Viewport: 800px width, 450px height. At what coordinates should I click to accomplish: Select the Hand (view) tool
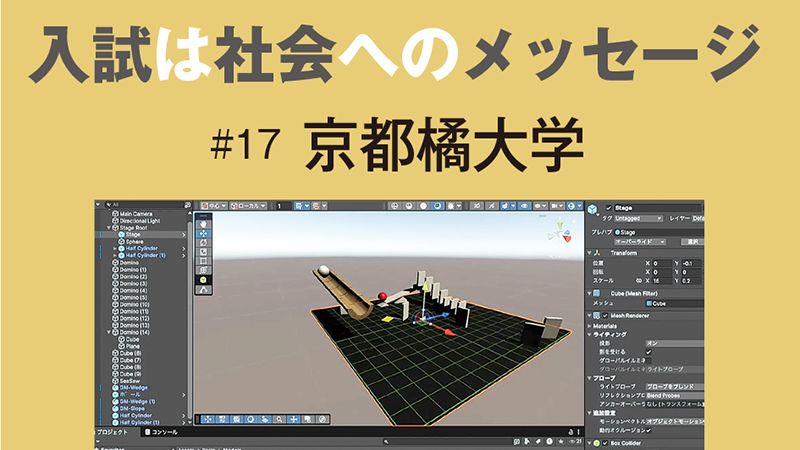point(204,224)
